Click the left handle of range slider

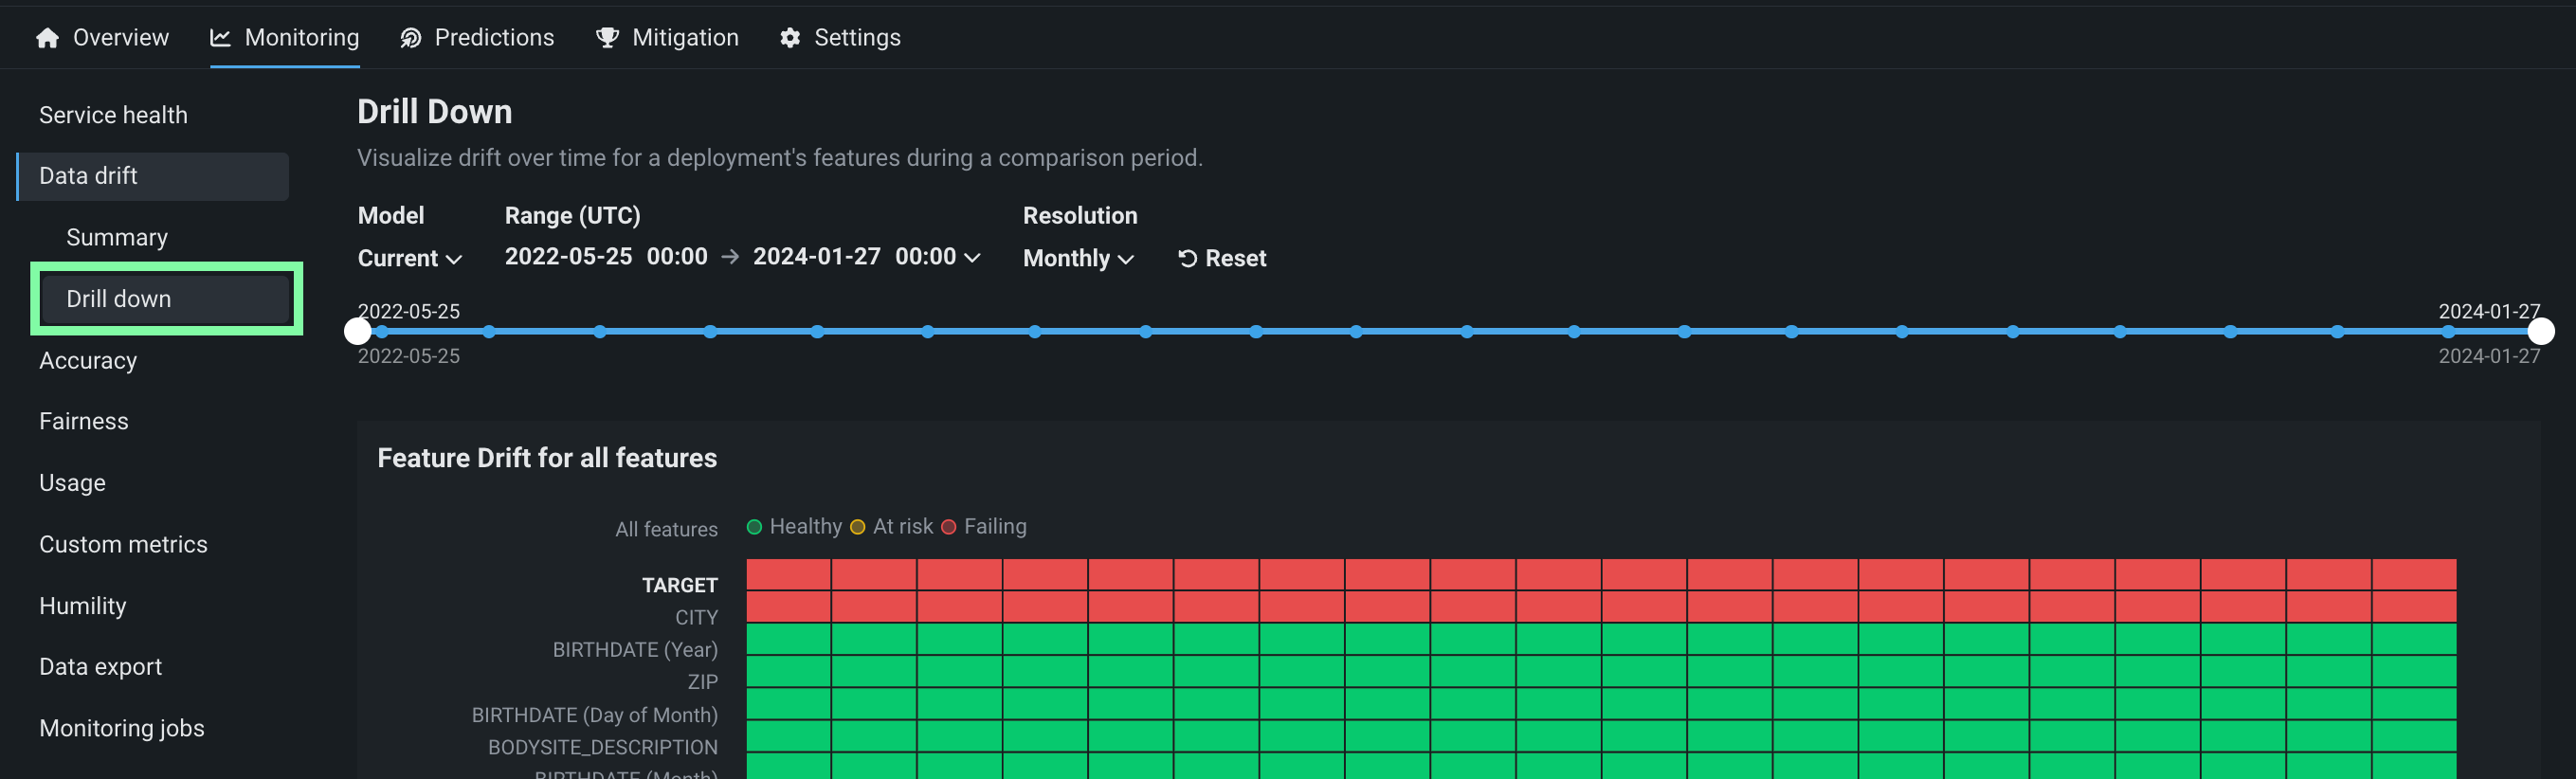[x=358, y=331]
